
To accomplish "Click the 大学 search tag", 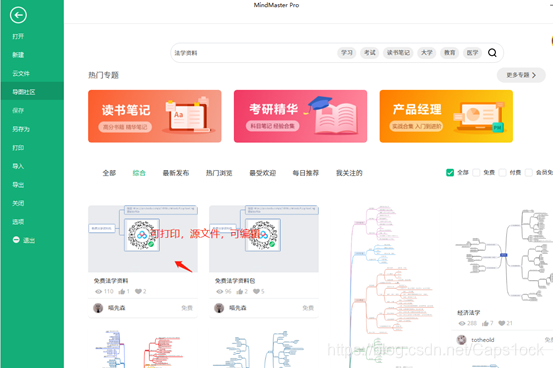I will 426,53.
